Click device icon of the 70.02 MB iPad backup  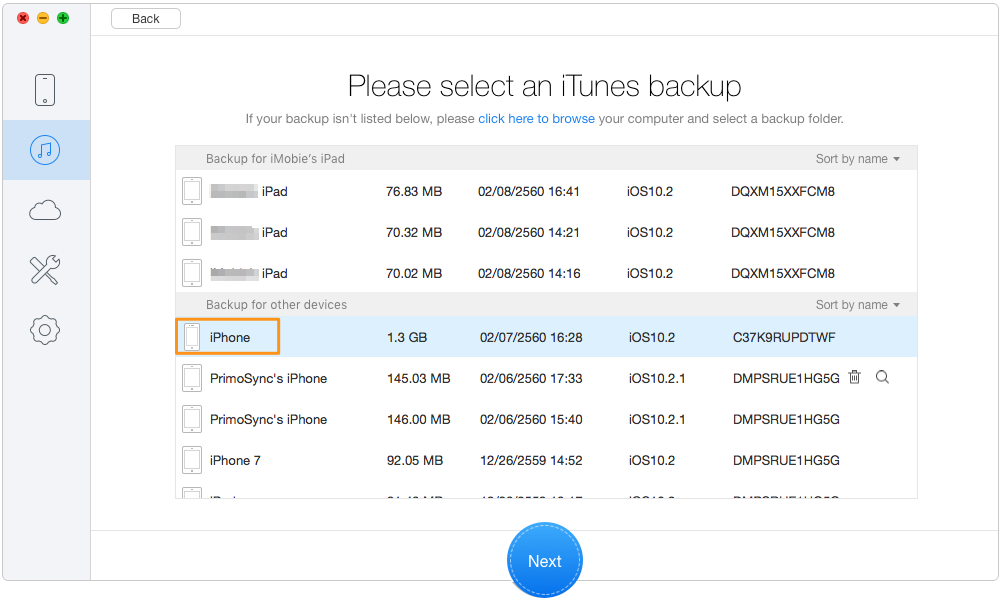click(192, 272)
